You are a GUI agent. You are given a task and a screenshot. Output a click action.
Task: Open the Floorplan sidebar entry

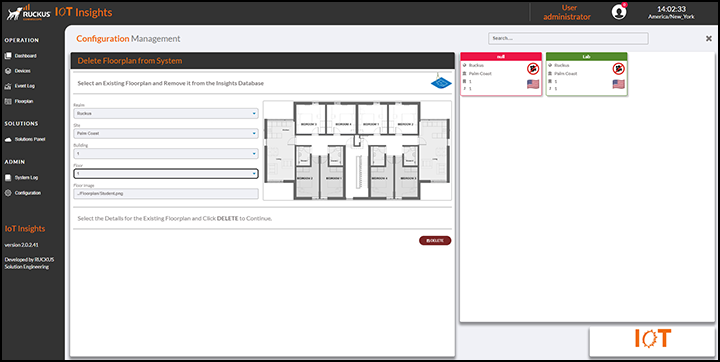click(24, 101)
